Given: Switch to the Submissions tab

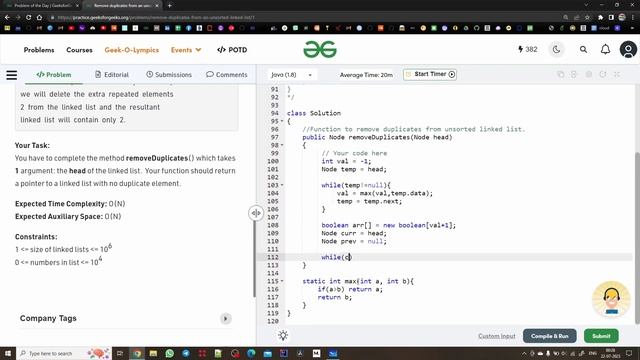Looking at the screenshot, I should tap(169, 75).
